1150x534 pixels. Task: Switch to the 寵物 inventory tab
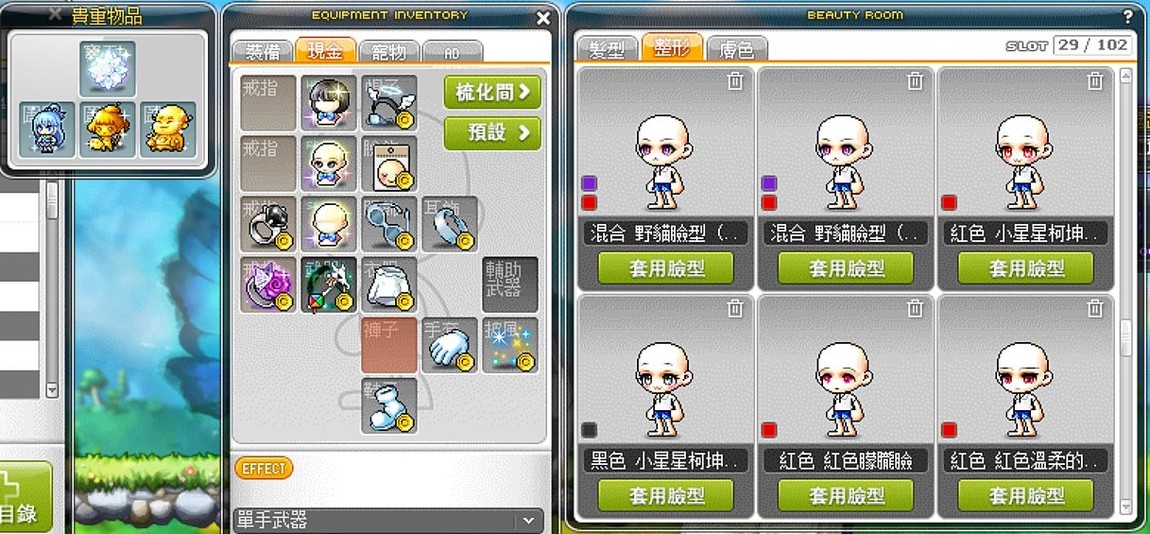point(389,52)
